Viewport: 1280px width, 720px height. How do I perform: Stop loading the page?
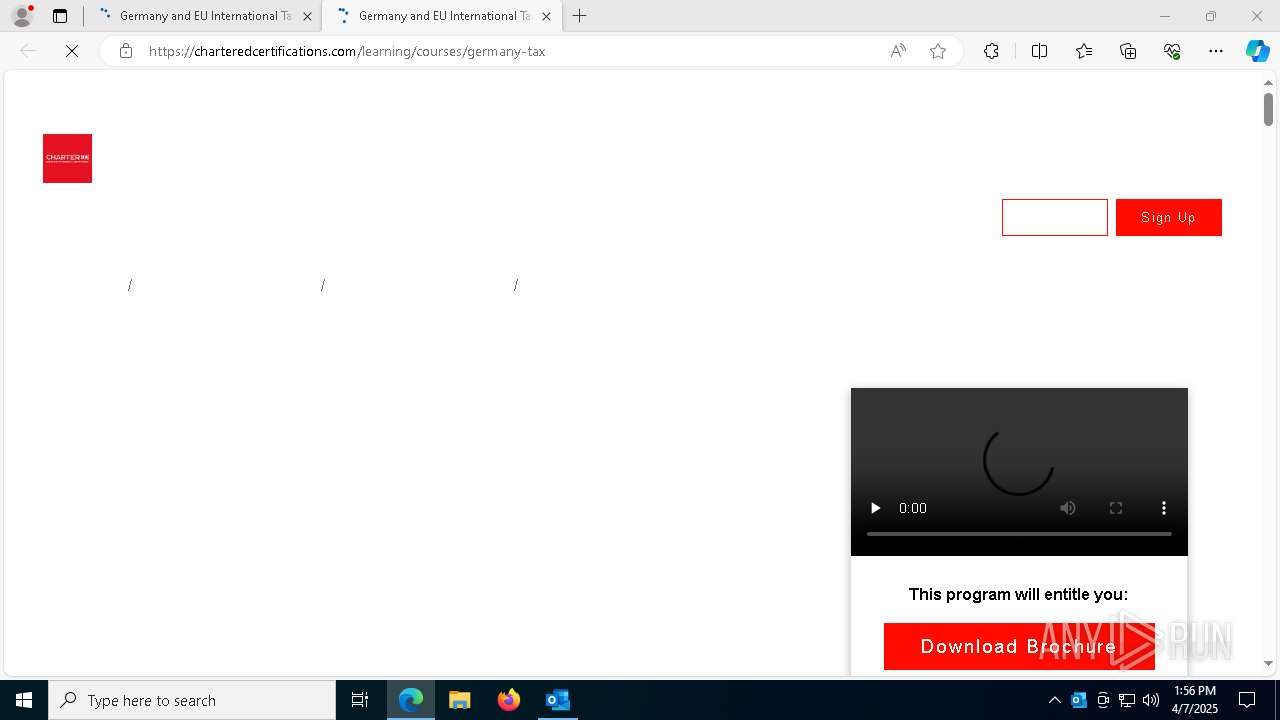coord(72,51)
